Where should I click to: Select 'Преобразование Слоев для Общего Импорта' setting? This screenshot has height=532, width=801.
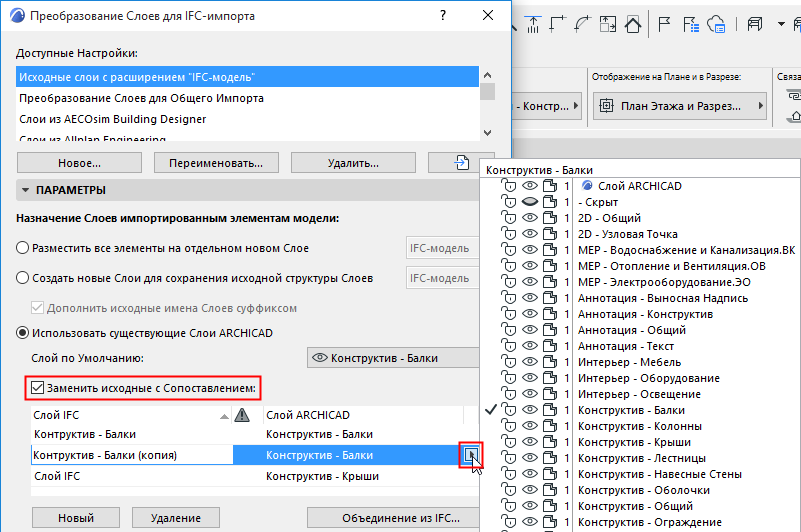point(247,98)
